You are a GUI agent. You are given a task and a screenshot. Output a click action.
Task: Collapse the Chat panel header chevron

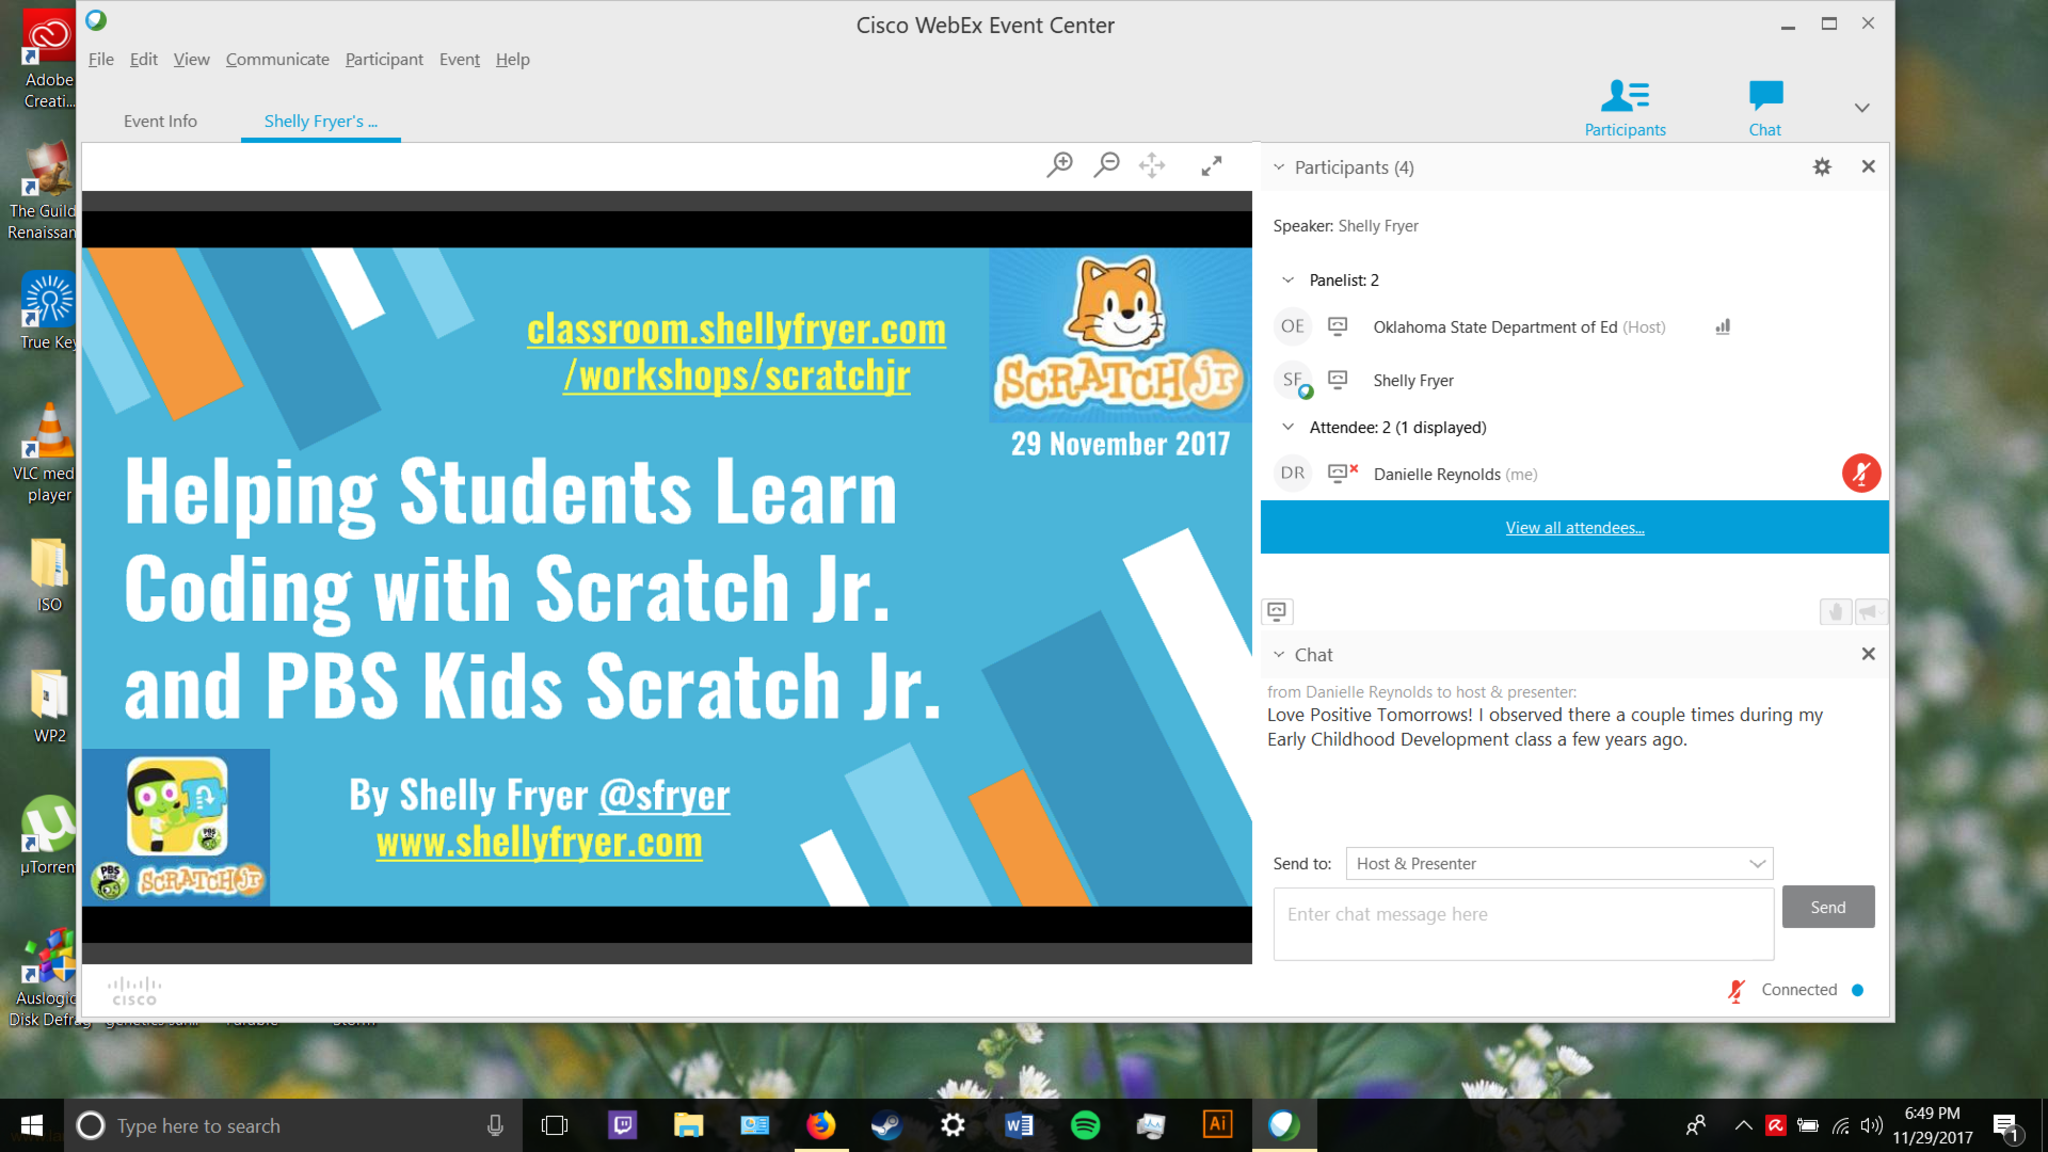(1279, 654)
